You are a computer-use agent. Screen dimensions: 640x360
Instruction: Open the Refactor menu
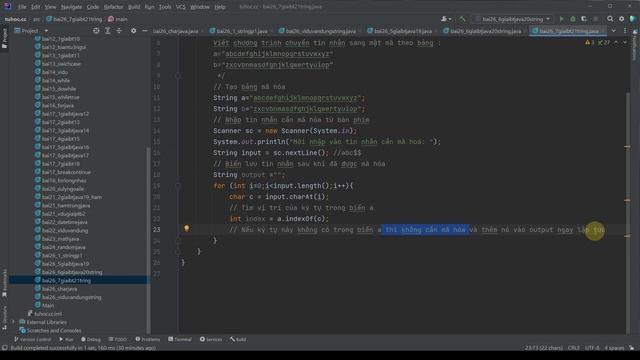113,7
